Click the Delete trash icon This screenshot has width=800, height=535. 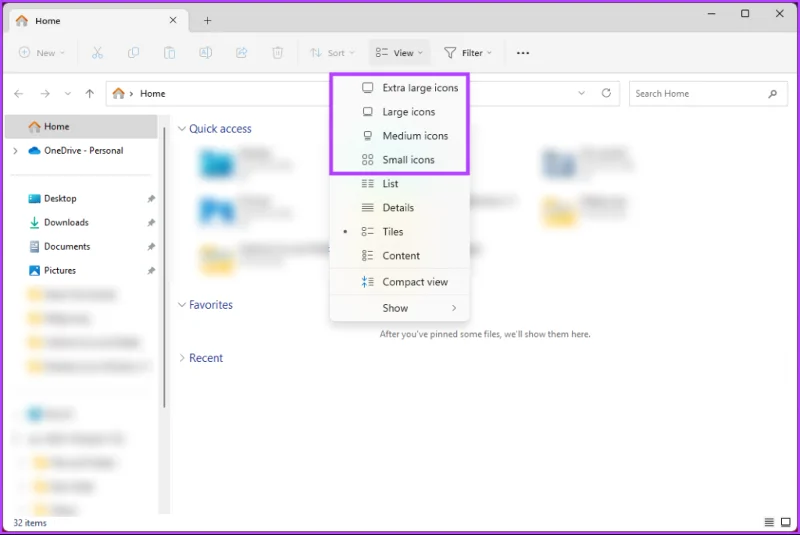pos(278,53)
